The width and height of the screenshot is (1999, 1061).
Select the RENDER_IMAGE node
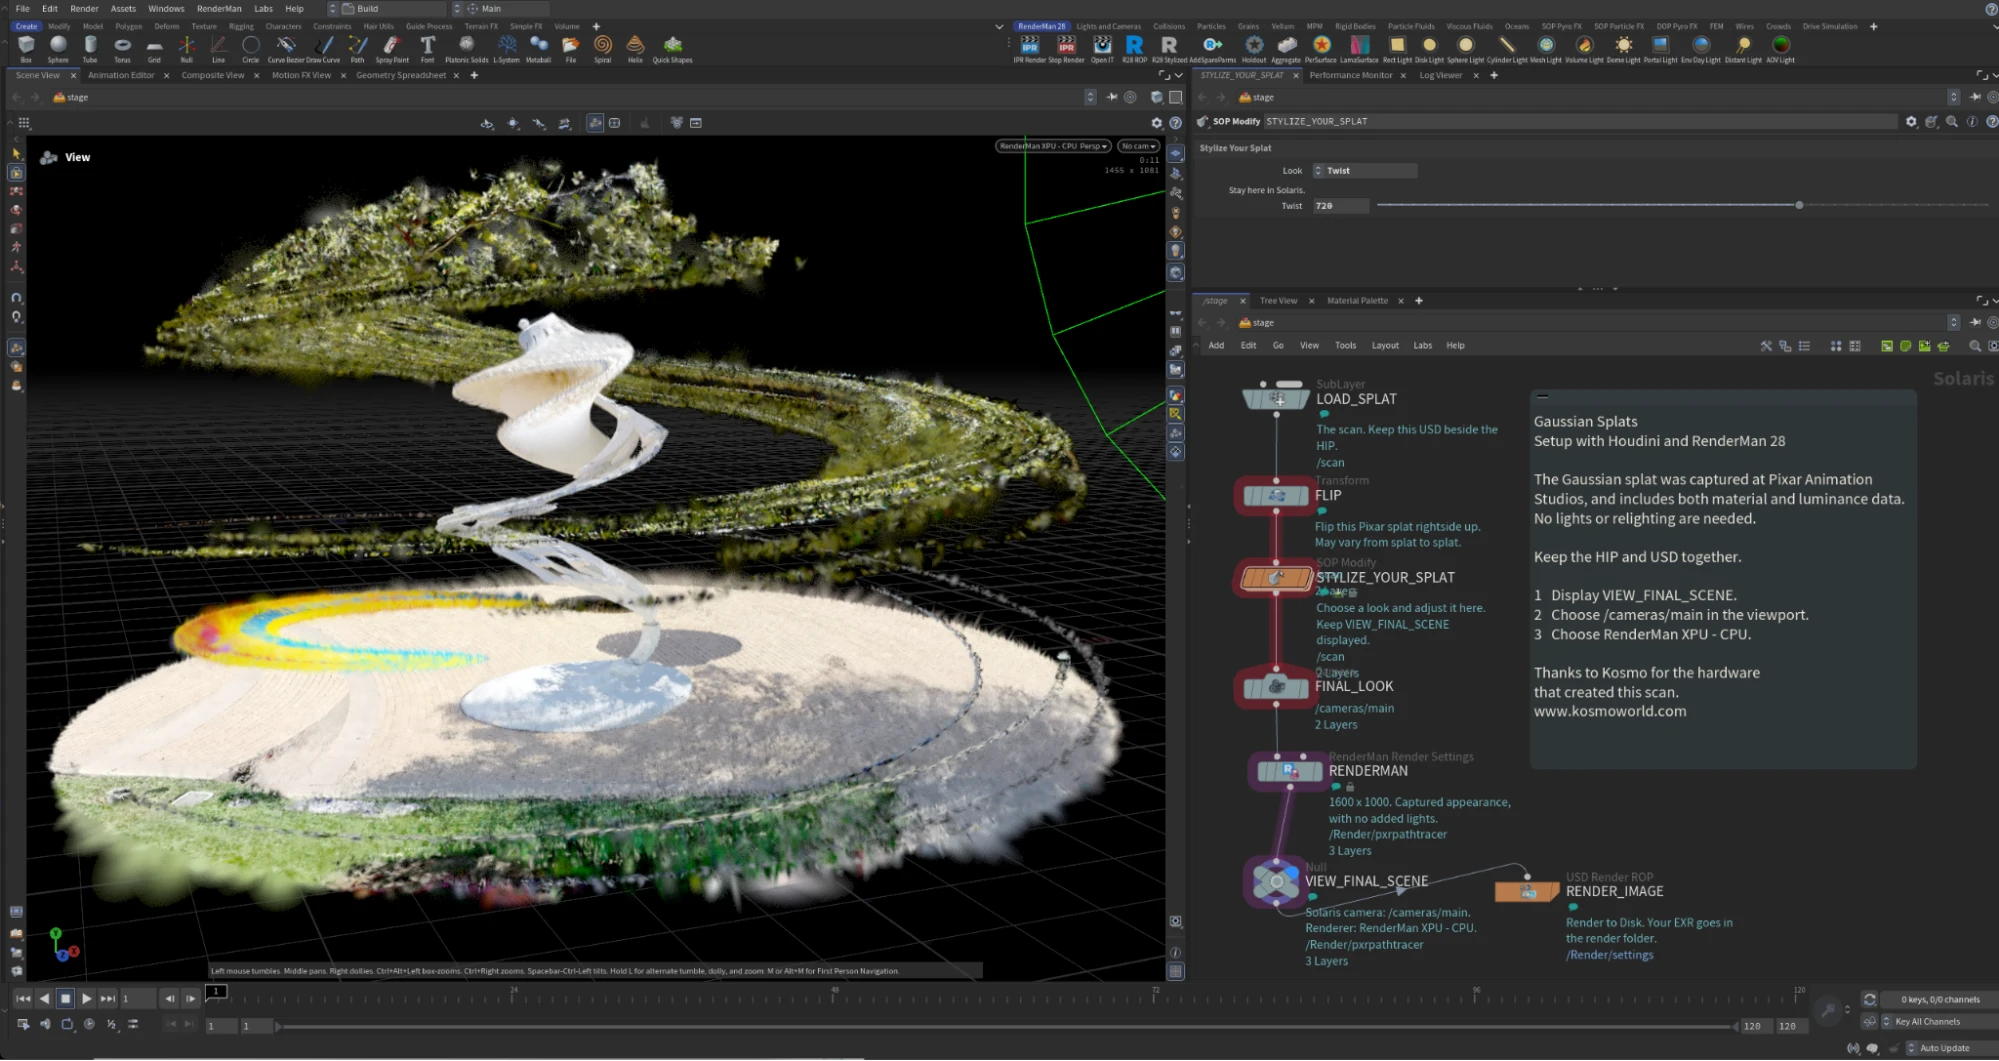point(1527,891)
